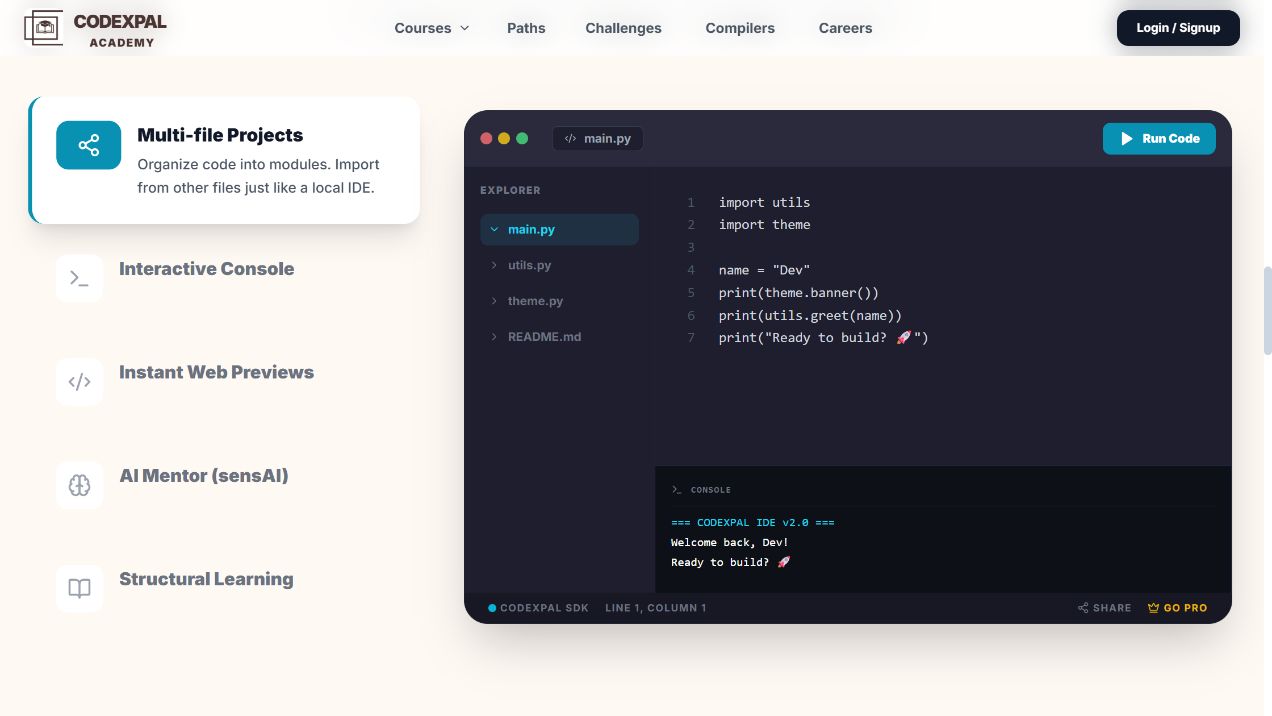Open the Careers page link
The width and height of the screenshot is (1272, 716).
tap(845, 28)
